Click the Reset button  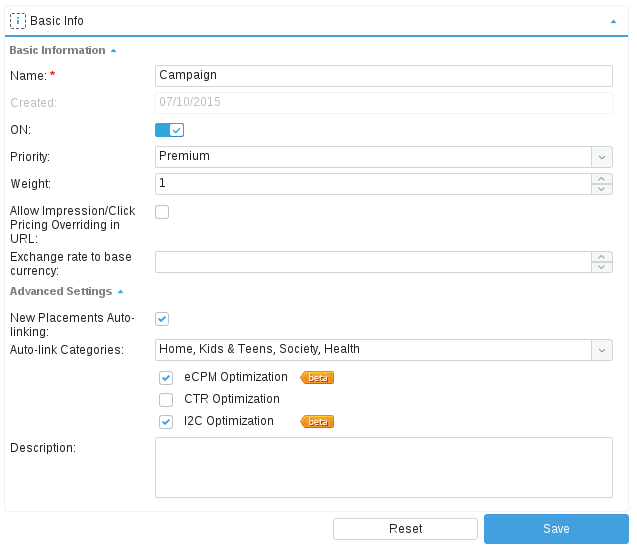(405, 529)
